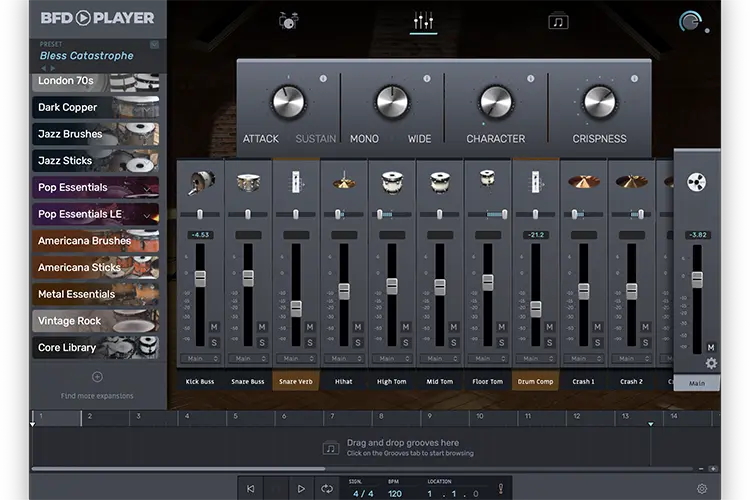Click the Mid Tom drum icon
The image size is (750, 500).
[440, 182]
